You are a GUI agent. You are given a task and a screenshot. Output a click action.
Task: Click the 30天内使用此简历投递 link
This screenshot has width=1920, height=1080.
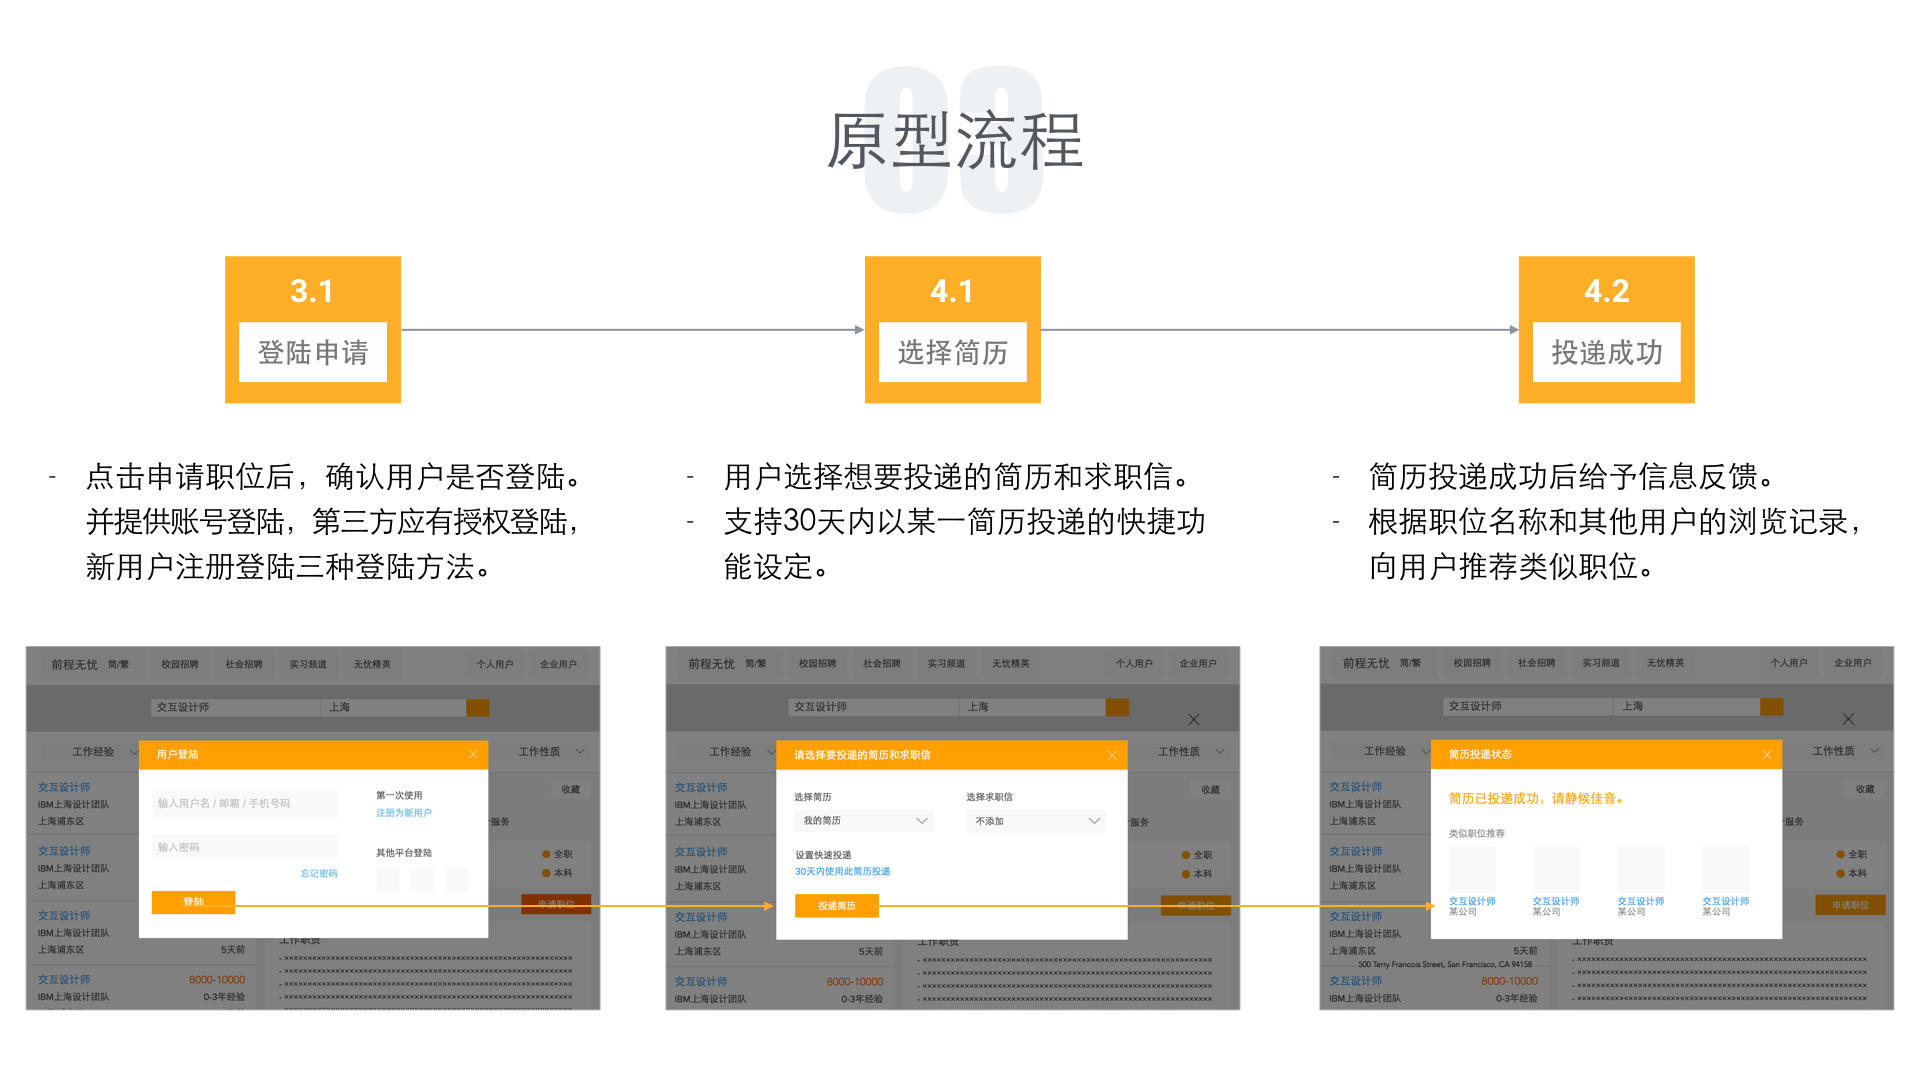click(843, 872)
